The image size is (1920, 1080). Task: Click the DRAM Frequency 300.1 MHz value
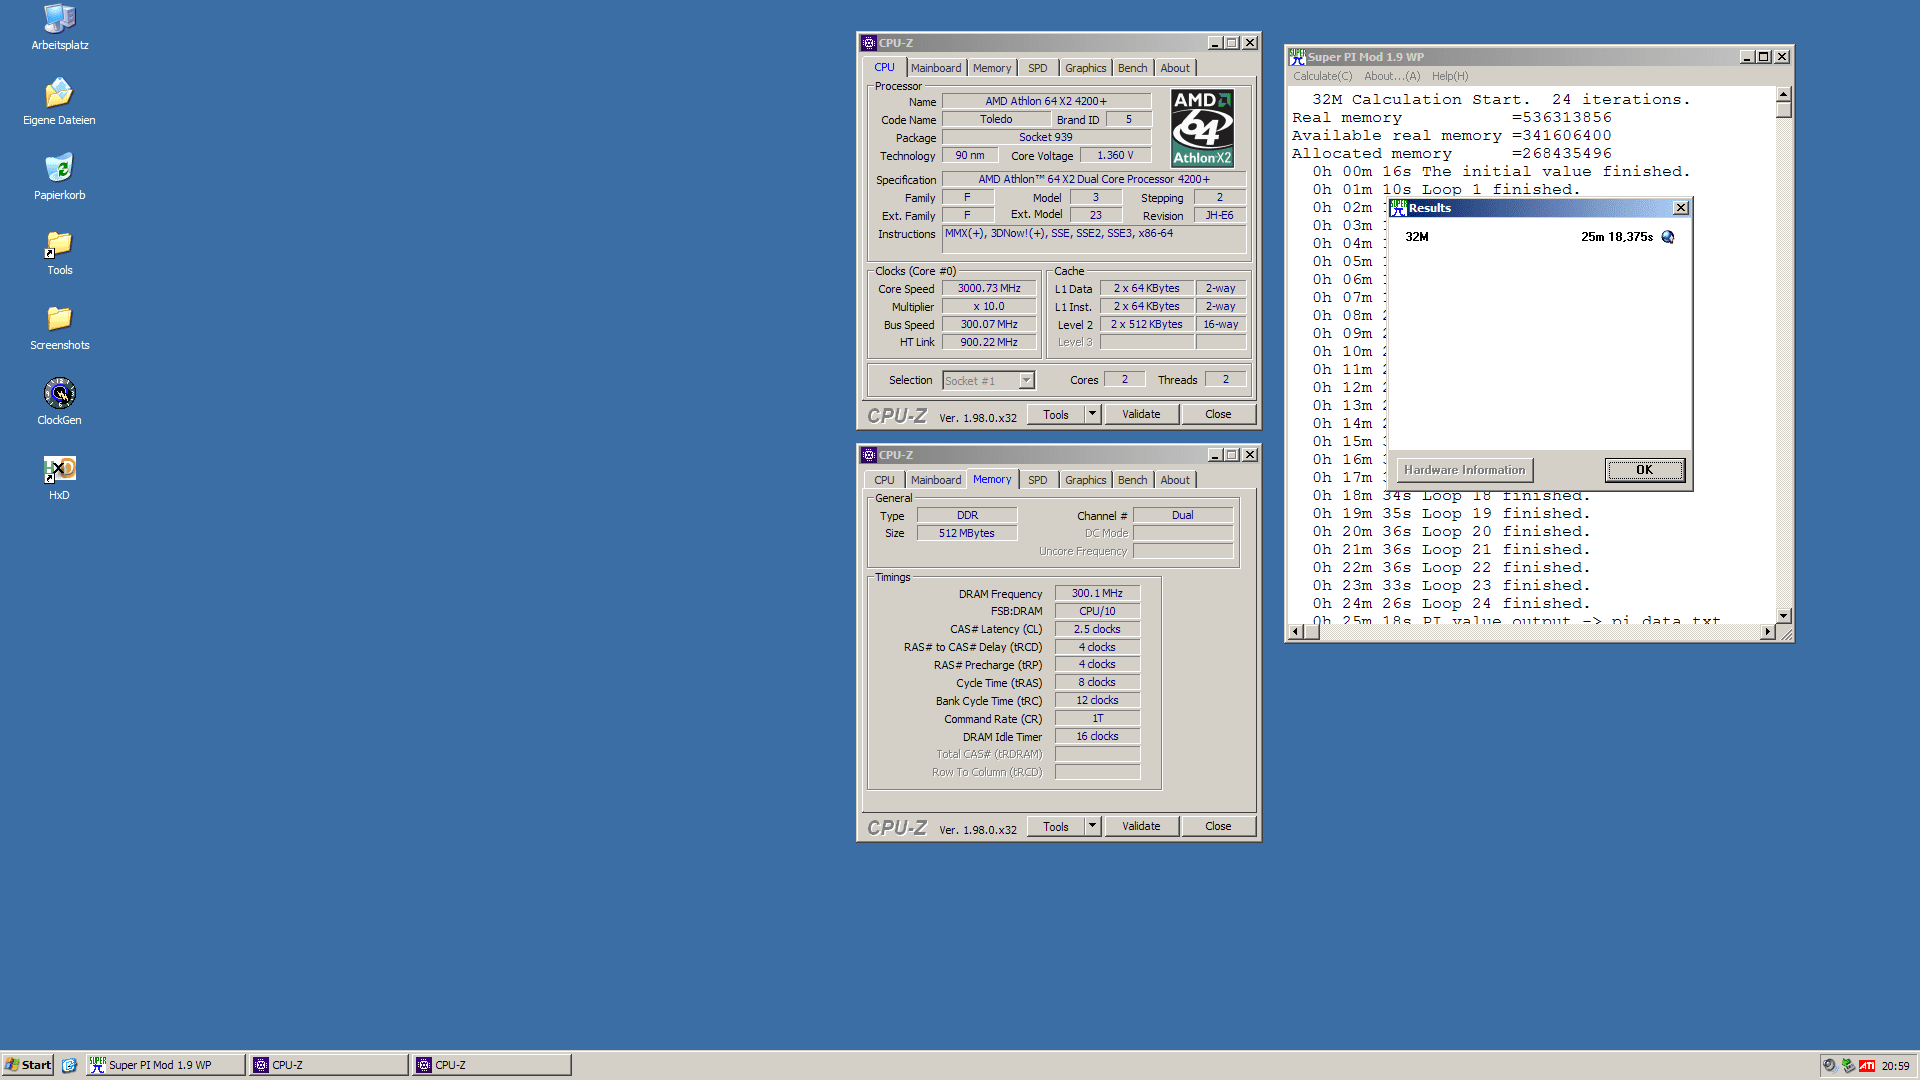click(x=1097, y=593)
